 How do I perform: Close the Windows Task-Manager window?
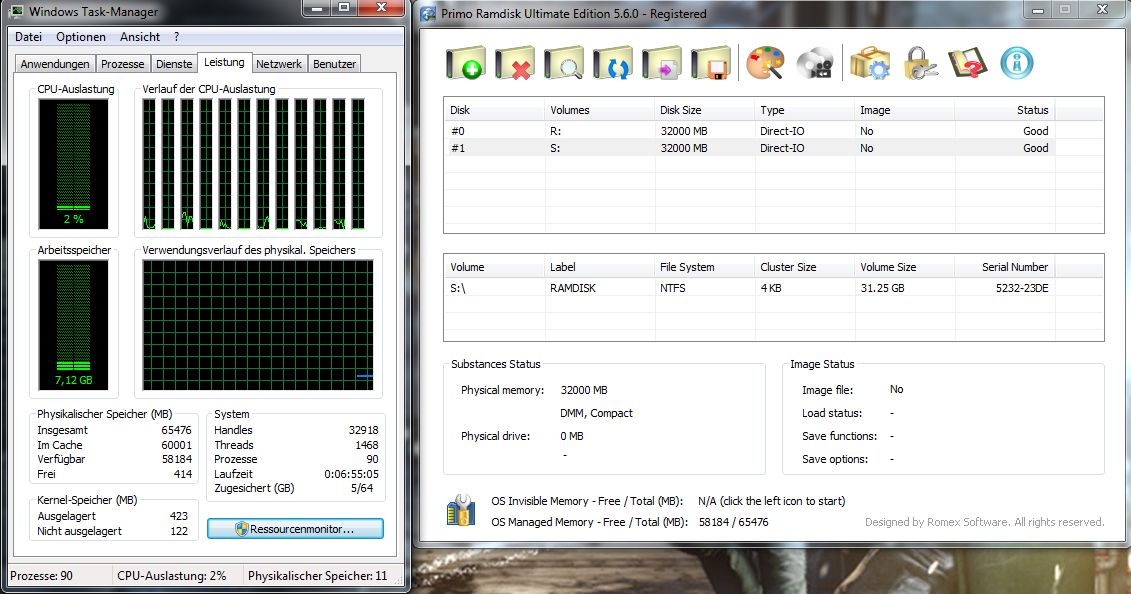(382, 9)
